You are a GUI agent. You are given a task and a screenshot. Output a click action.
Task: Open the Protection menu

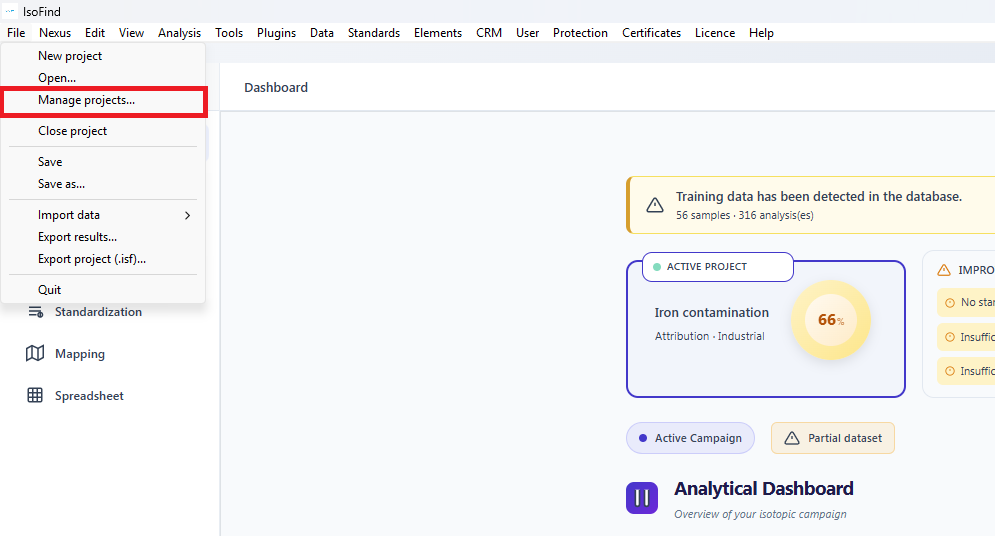click(580, 33)
